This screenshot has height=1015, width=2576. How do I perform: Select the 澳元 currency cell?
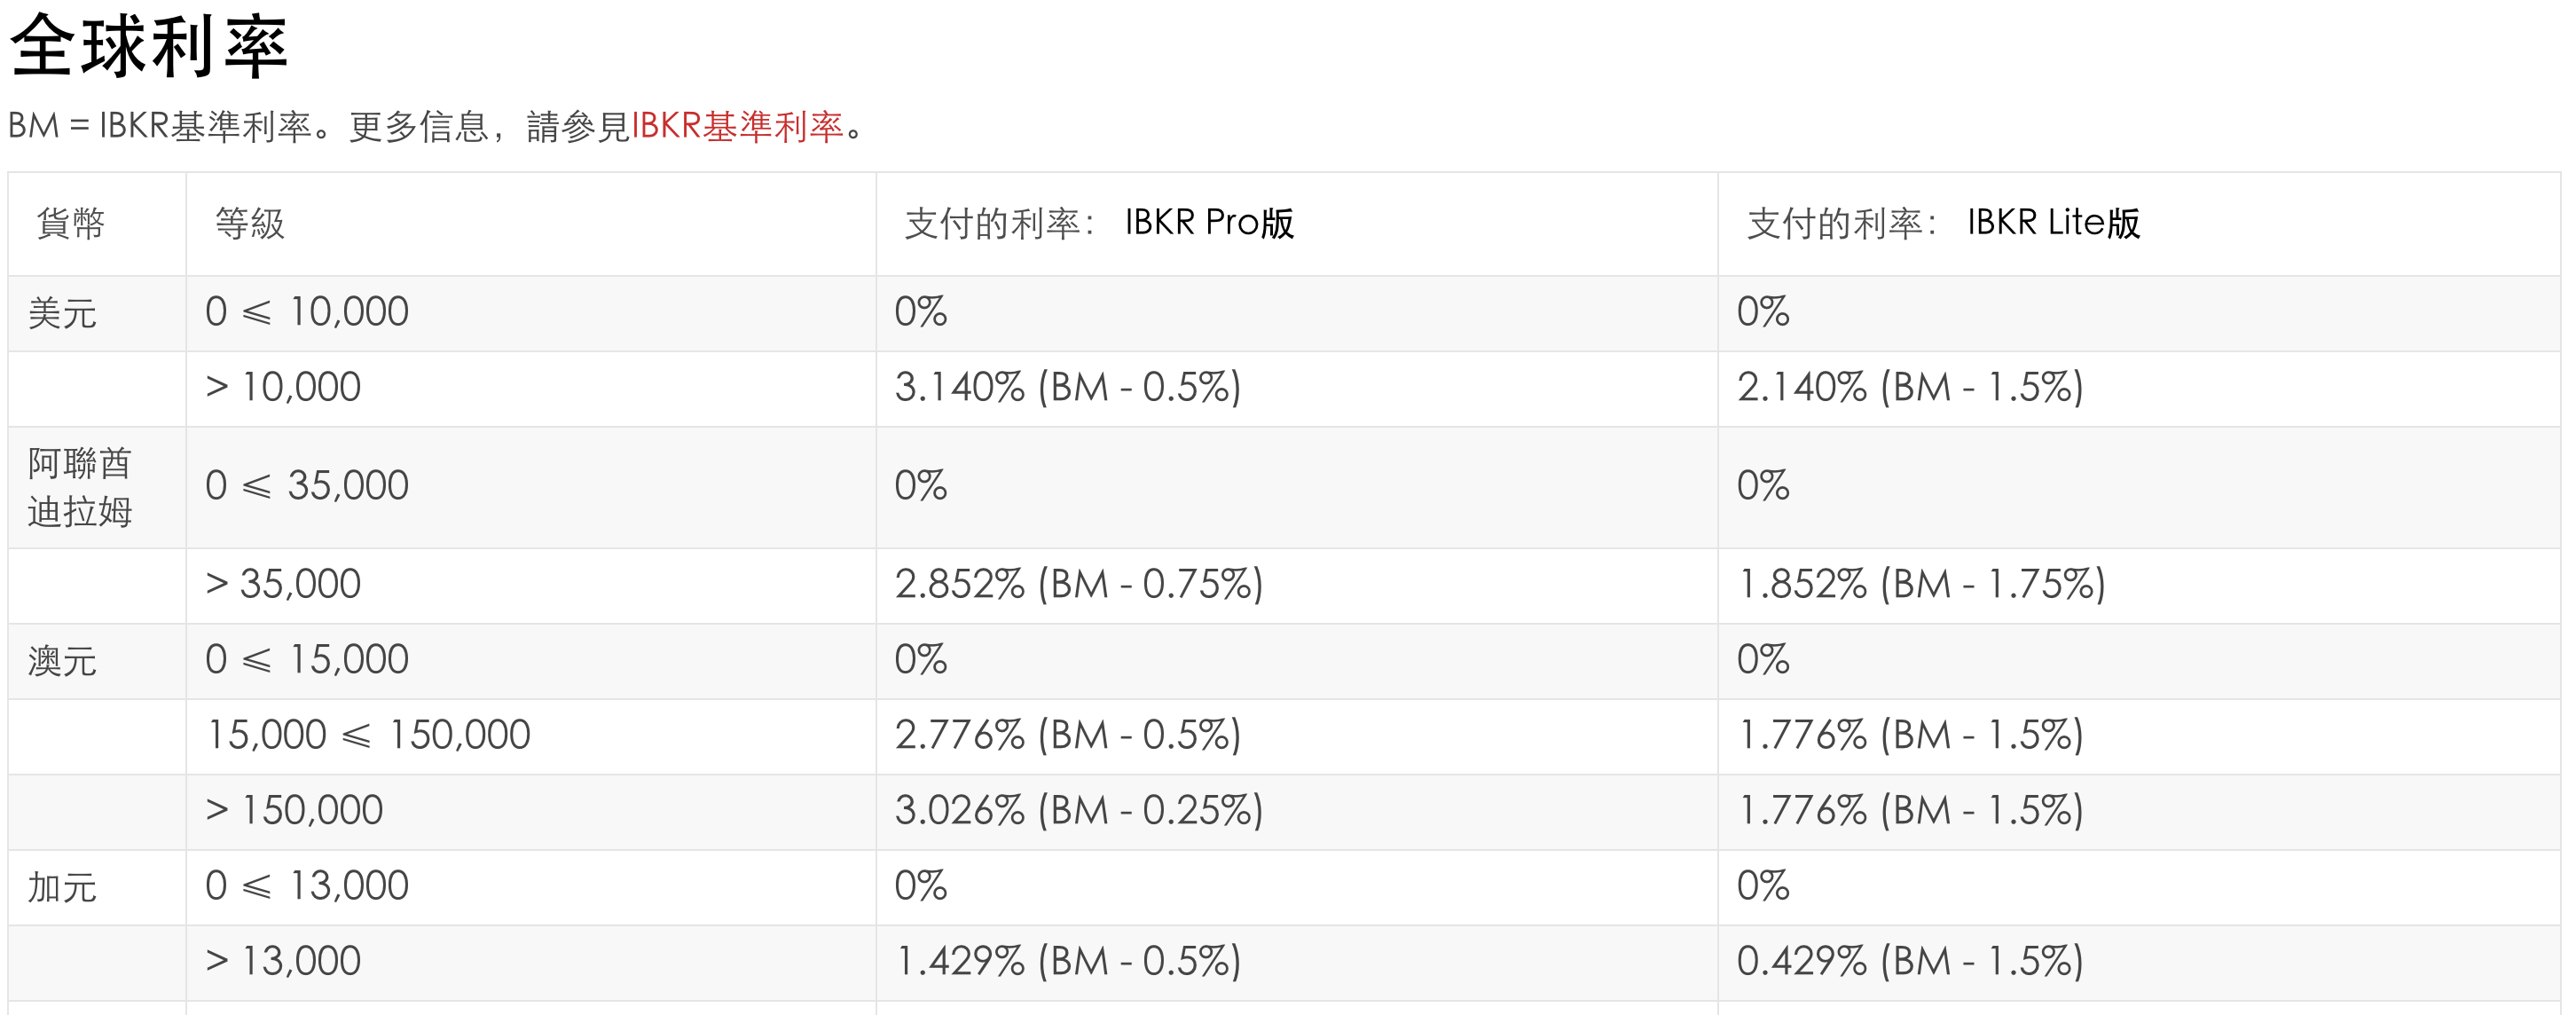(62, 661)
